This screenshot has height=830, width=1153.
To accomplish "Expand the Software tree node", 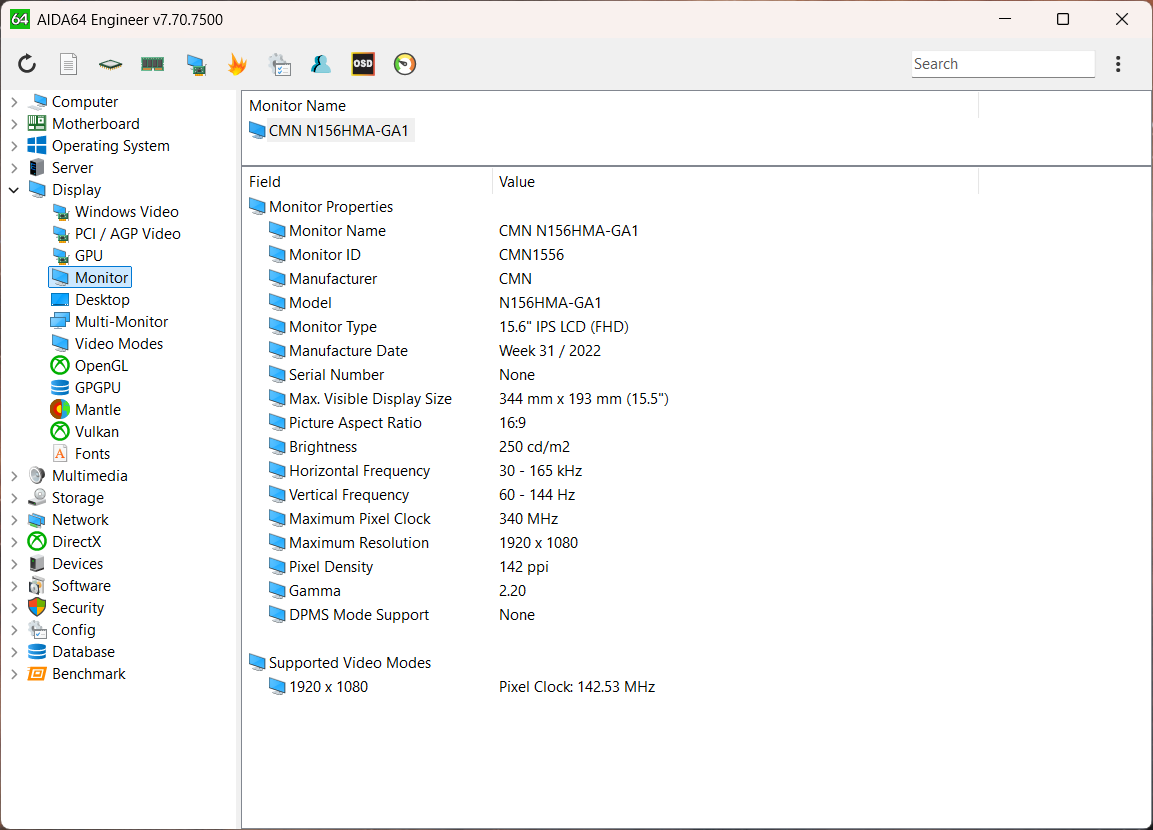I will click(x=14, y=587).
